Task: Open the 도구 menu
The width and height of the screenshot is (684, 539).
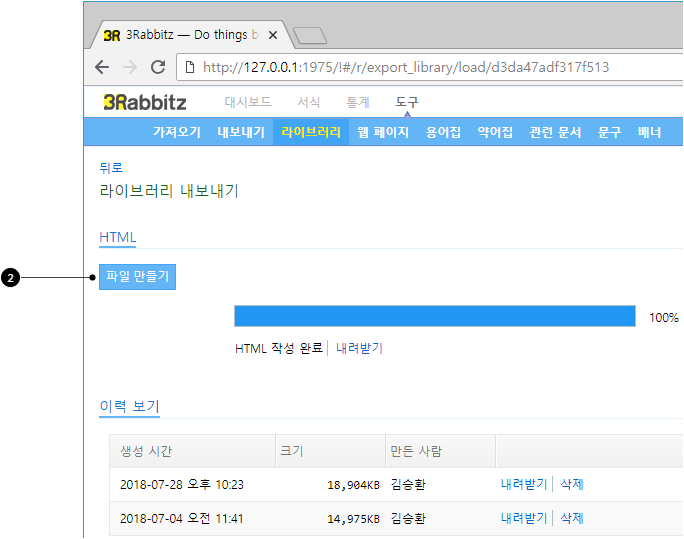Action: click(x=407, y=102)
